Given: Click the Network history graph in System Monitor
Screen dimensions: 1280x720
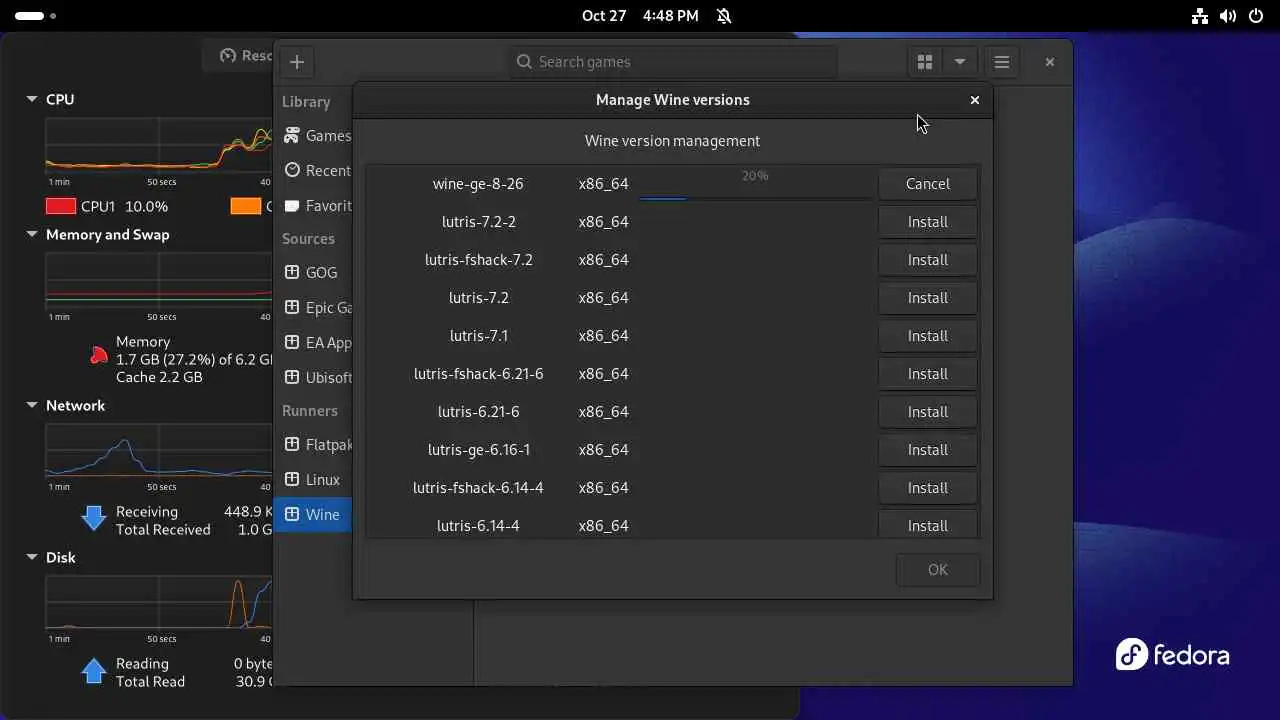Looking at the screenshot, I should (158, 451).
